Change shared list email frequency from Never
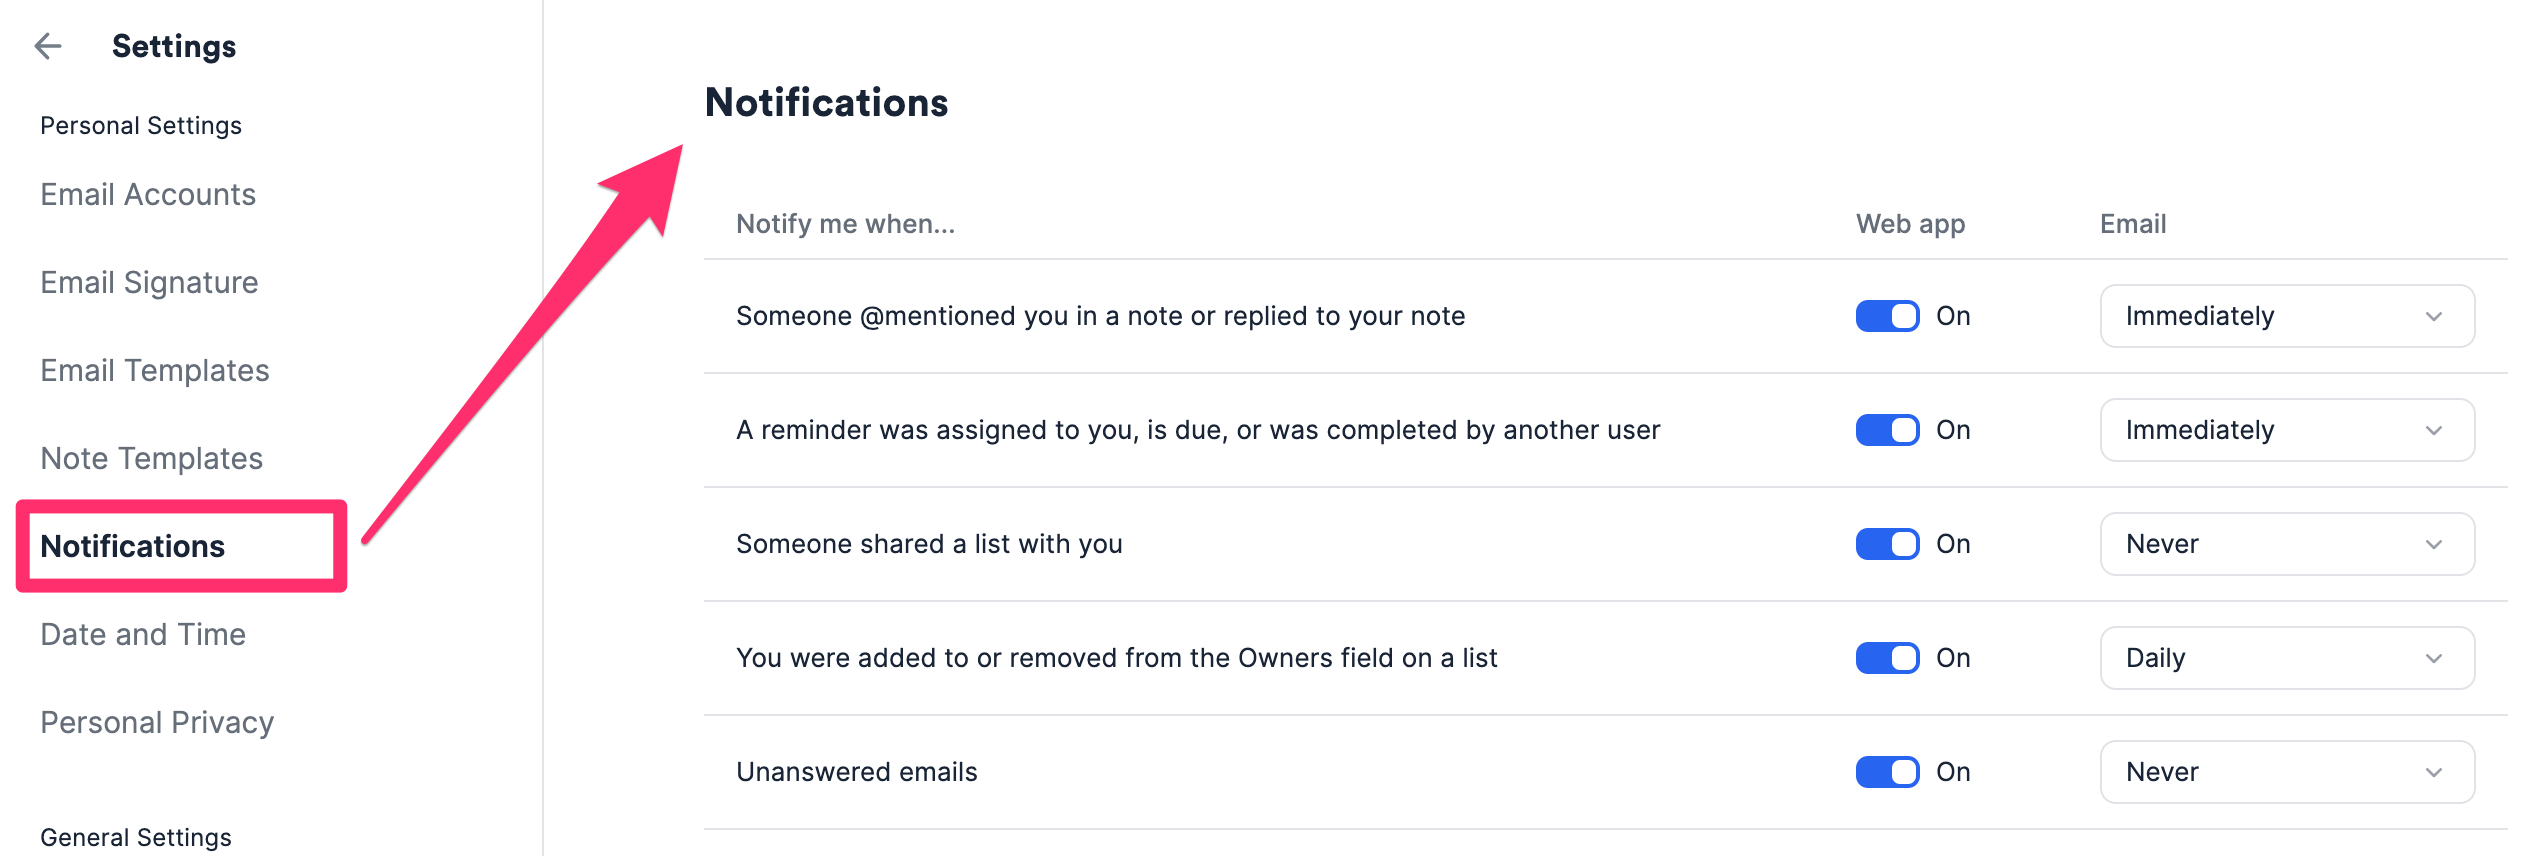Screen dimensions: 2534x856 click(x=2286, y=544)
